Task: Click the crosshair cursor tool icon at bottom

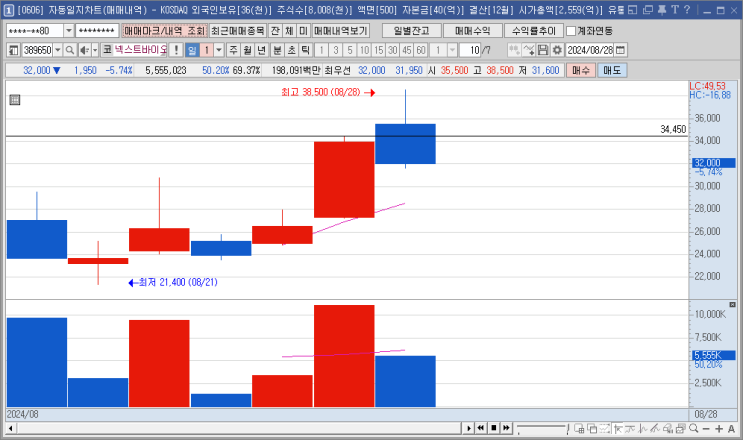Action: [x=617, y=429]
